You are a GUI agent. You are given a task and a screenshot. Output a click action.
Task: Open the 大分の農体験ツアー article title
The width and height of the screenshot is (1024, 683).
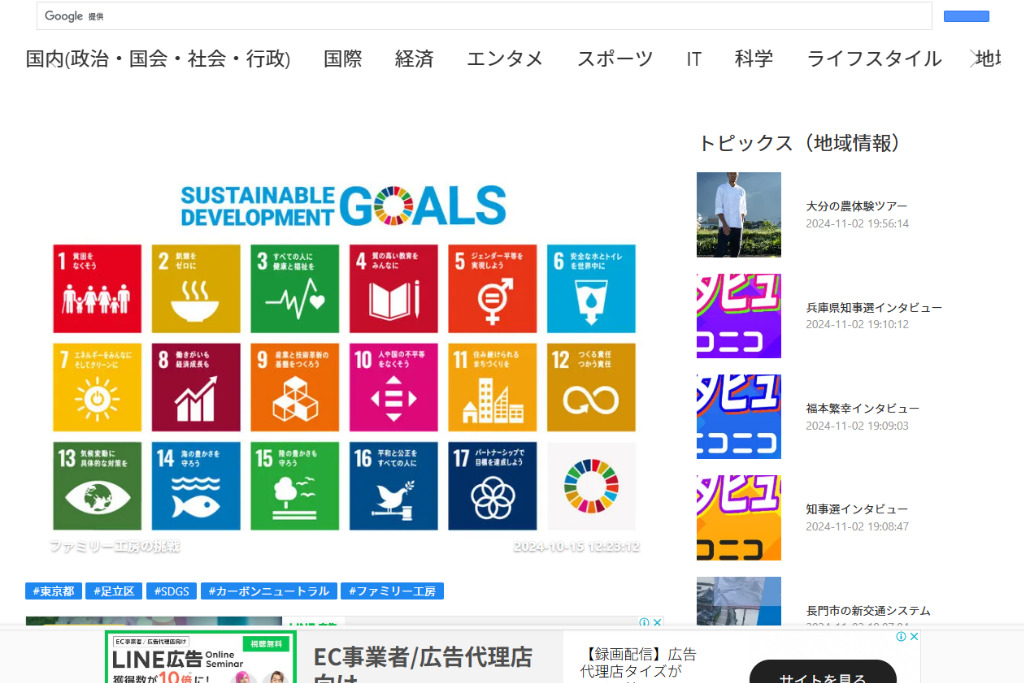[x=856, y=206]
